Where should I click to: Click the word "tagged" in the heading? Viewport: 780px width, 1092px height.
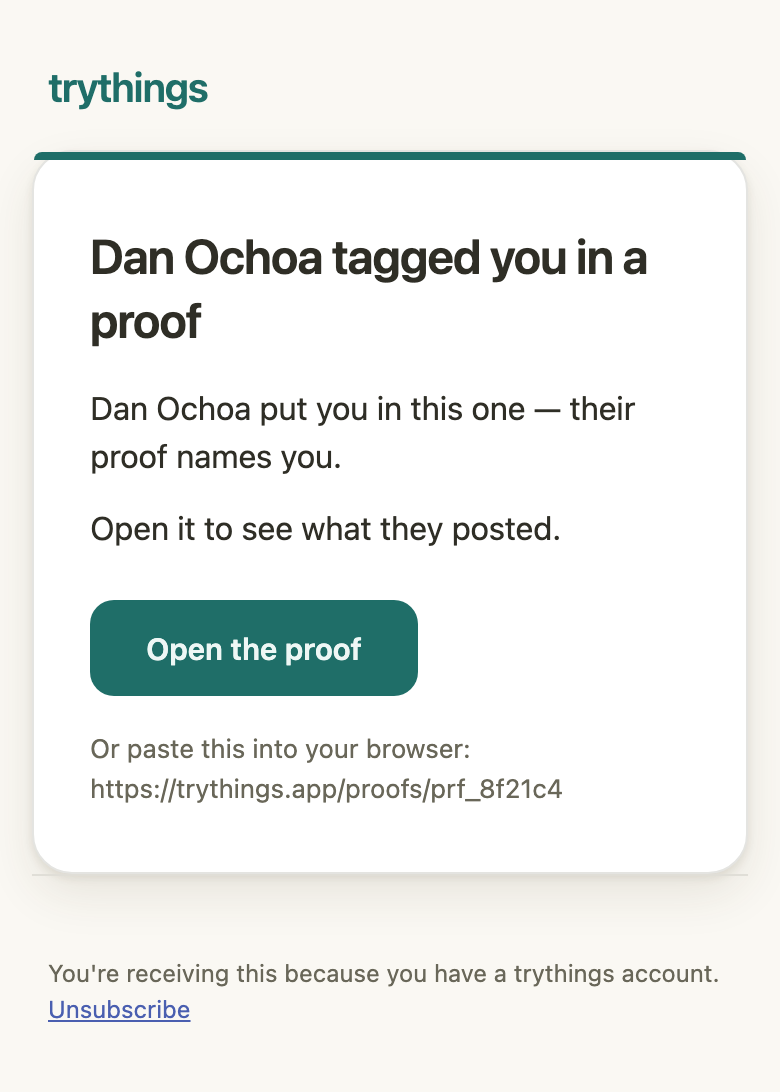pyautogui.click(x=405, y=260)
